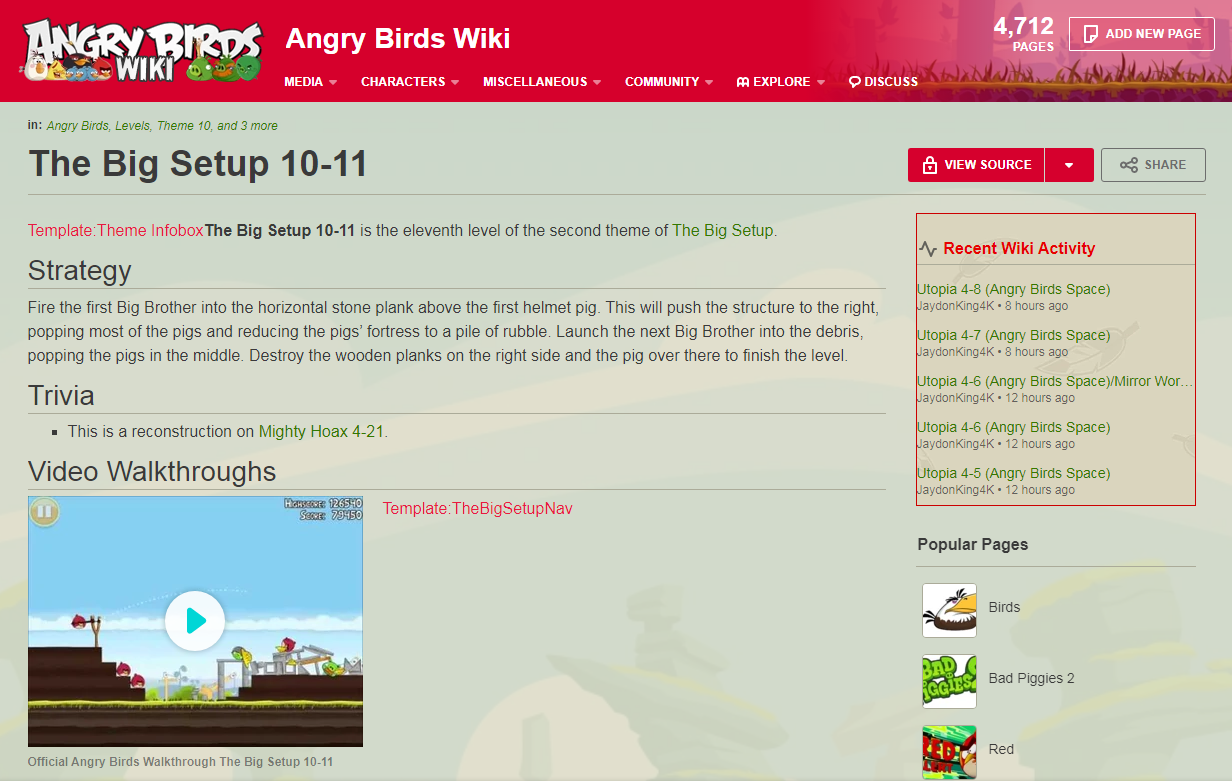
Task: Open the Birds page thumbnail
Action: coord(949,610)
